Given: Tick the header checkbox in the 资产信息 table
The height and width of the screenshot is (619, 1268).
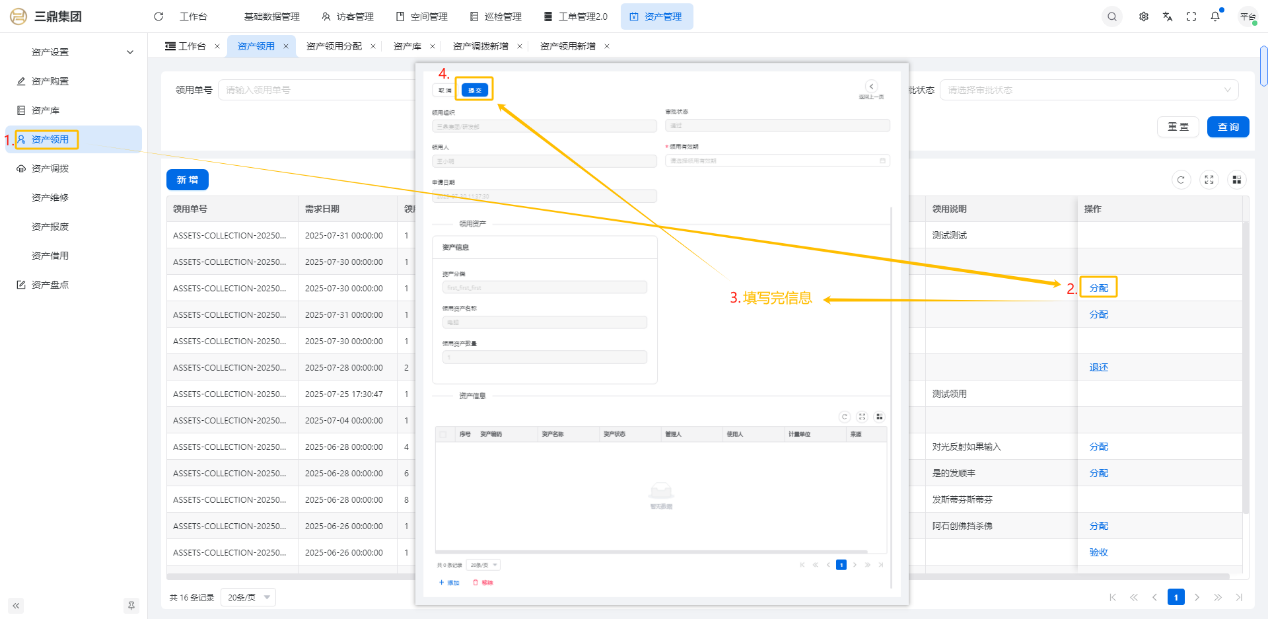Looking at the screenshot, I should click(x=444, y=434).
